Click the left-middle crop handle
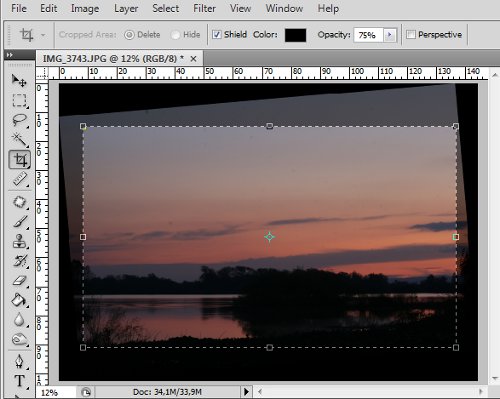This screenshot has height=399, width=500. click(83, 237)
